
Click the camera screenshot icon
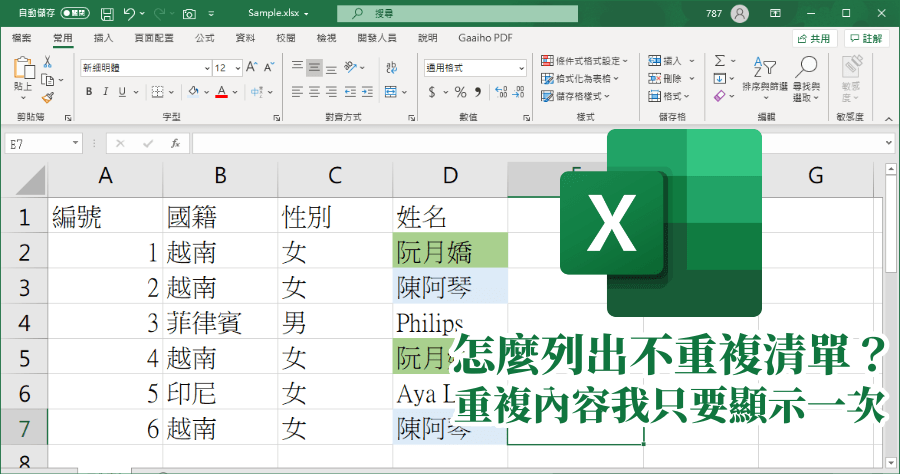tap(189, 13)
